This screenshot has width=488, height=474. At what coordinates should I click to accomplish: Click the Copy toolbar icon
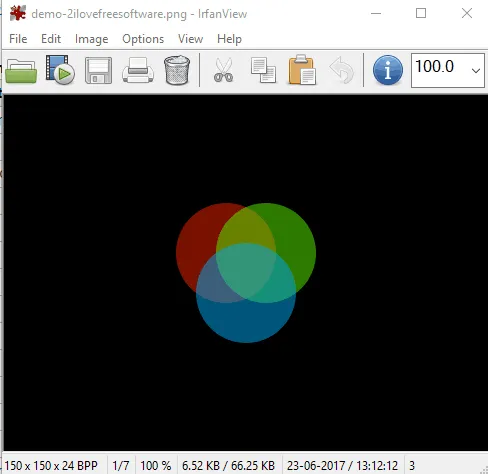(x=263, y=70)
